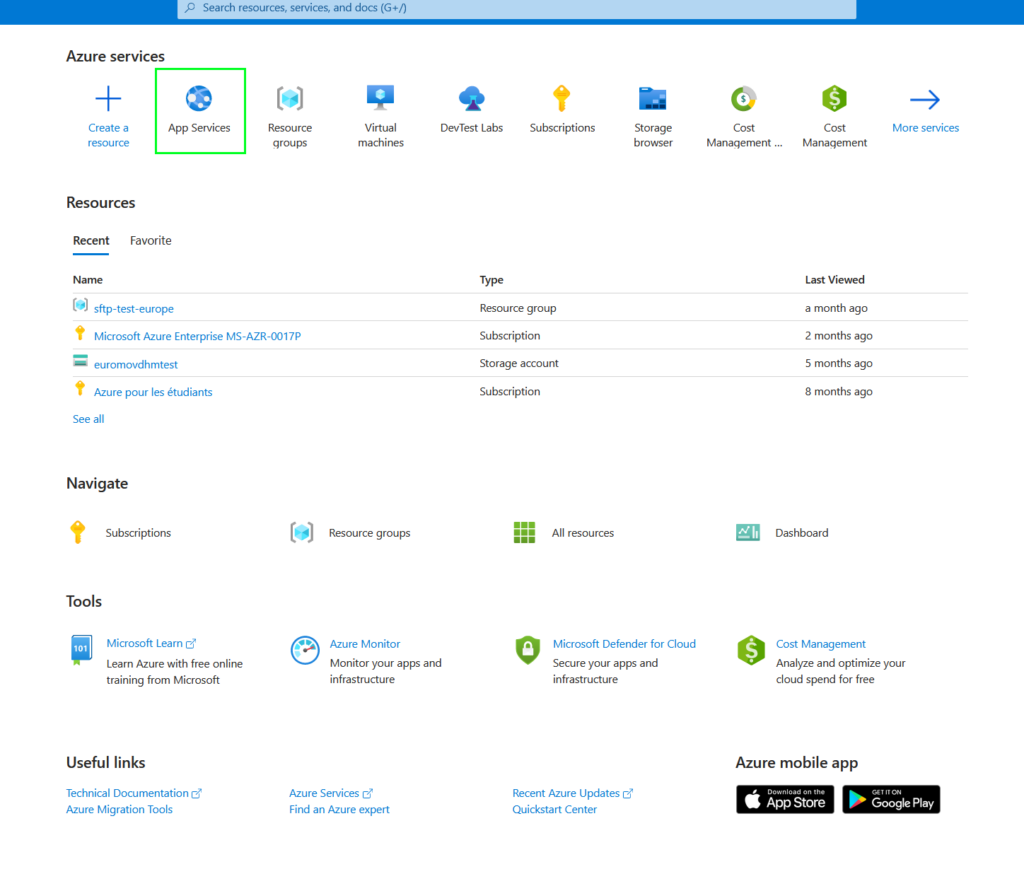Click the Type column header
Viewport: 1024px width, 874px height.
pos(491,280)
